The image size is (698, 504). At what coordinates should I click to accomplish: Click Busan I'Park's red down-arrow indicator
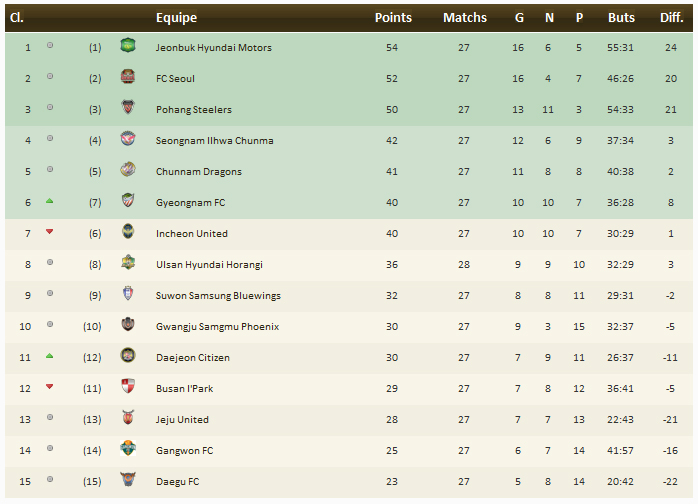tap(50, 388)
